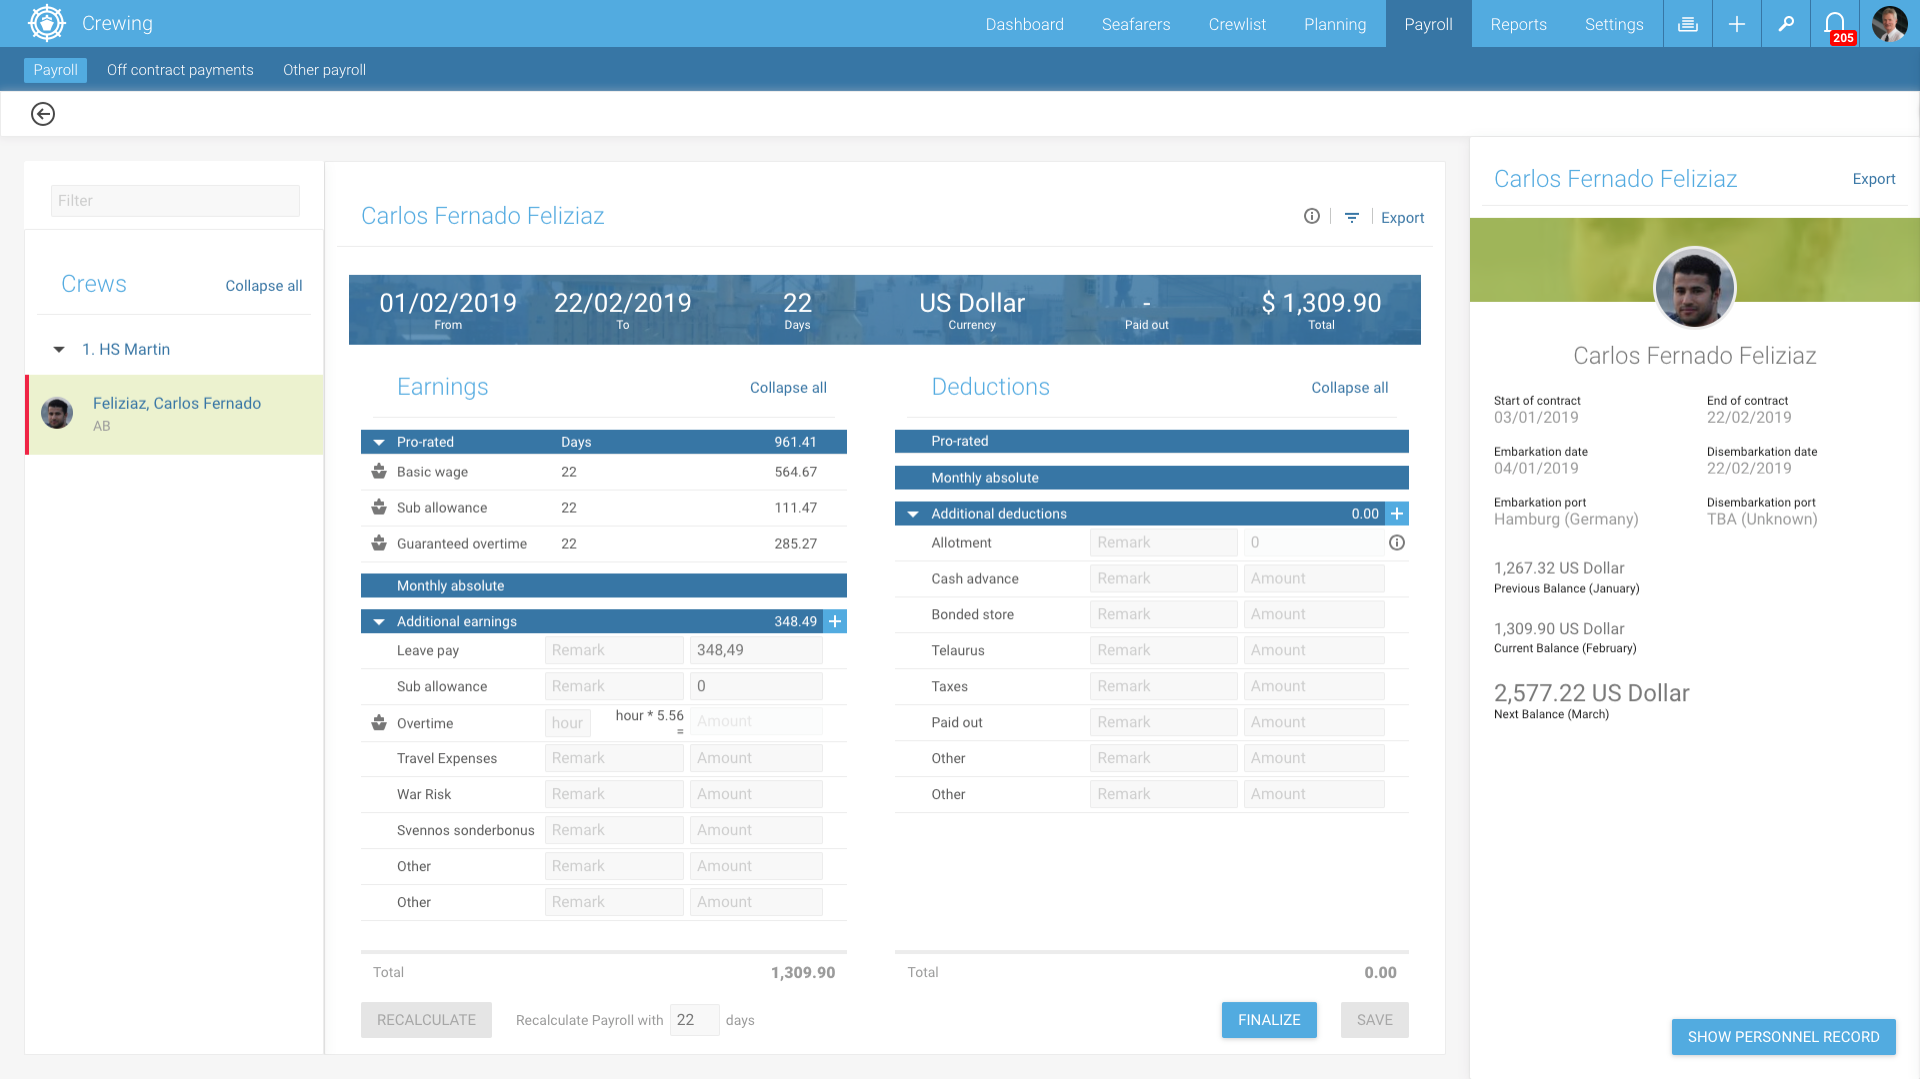Open the key icon in top bar
The height and width of the screenshot is (1080, 1920).
pos(1786,24)
